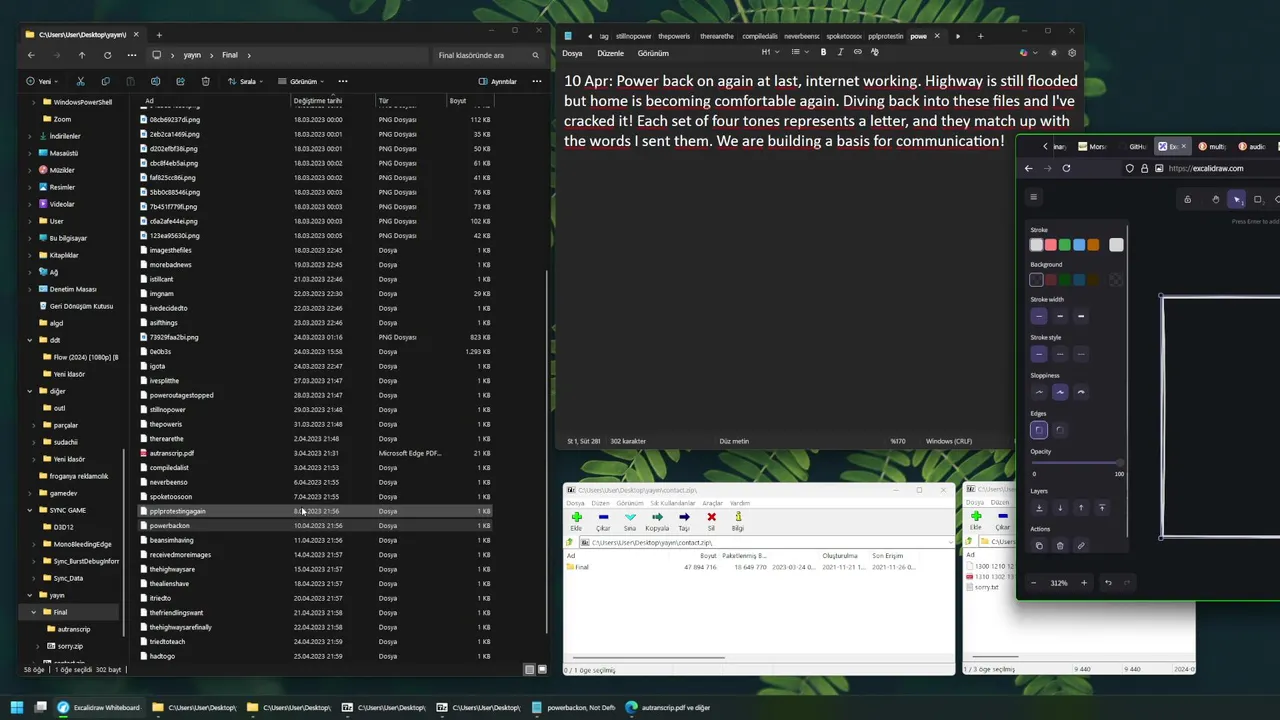Set edges to sharp
Screen dimensions: 1280x720
pos(1039,430)
